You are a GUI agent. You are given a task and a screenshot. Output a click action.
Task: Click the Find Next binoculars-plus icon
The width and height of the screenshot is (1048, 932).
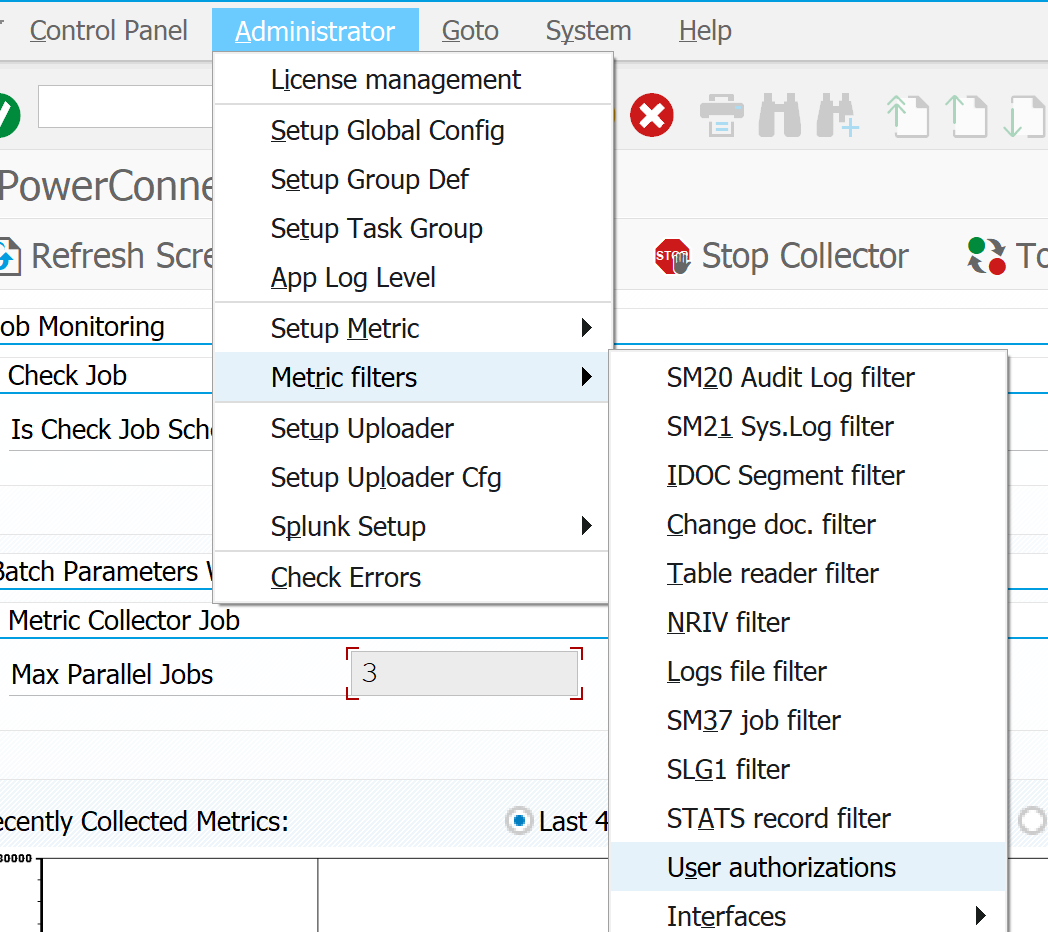(x=838, y=116)
